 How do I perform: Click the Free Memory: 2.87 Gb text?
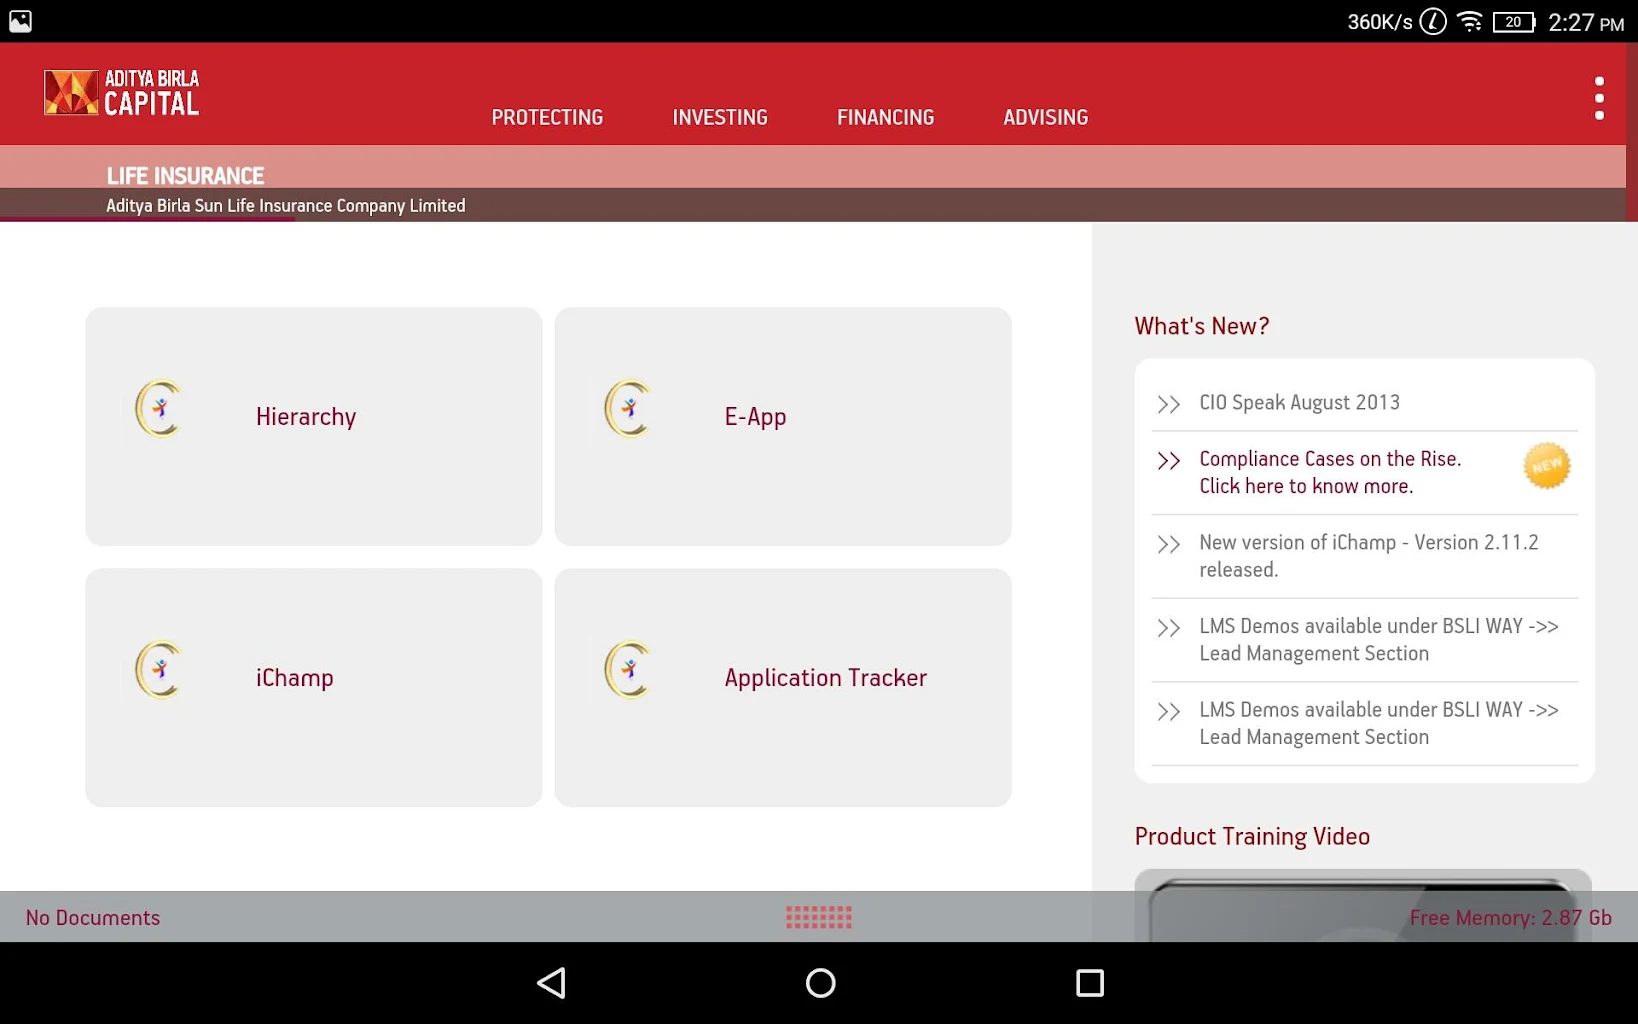pos(1510,918)
